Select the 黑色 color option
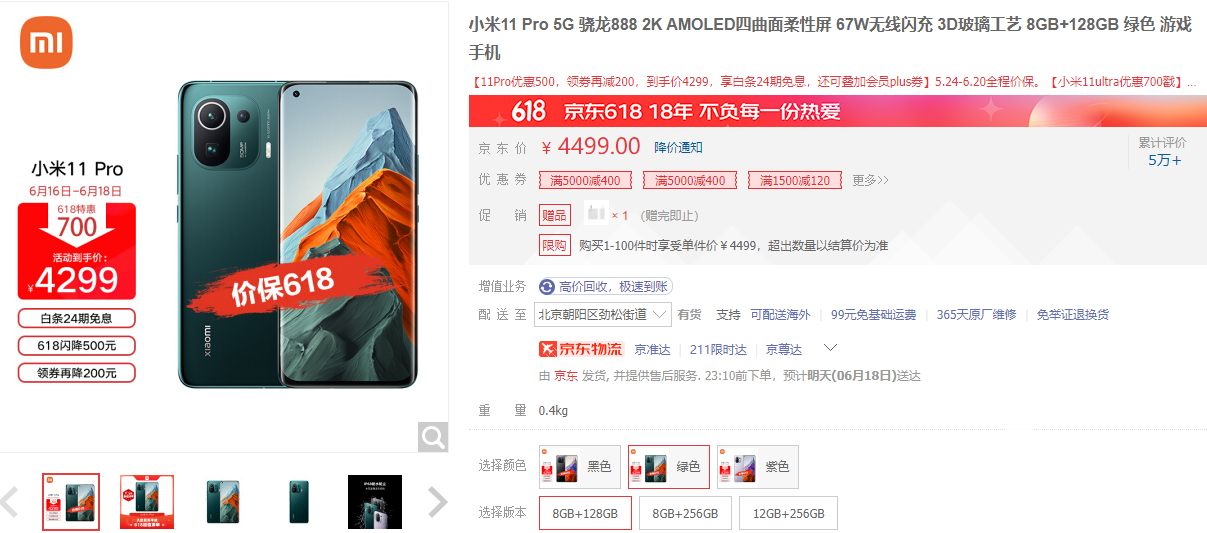The image size is (1207, 533). click(x=580, y=467)
